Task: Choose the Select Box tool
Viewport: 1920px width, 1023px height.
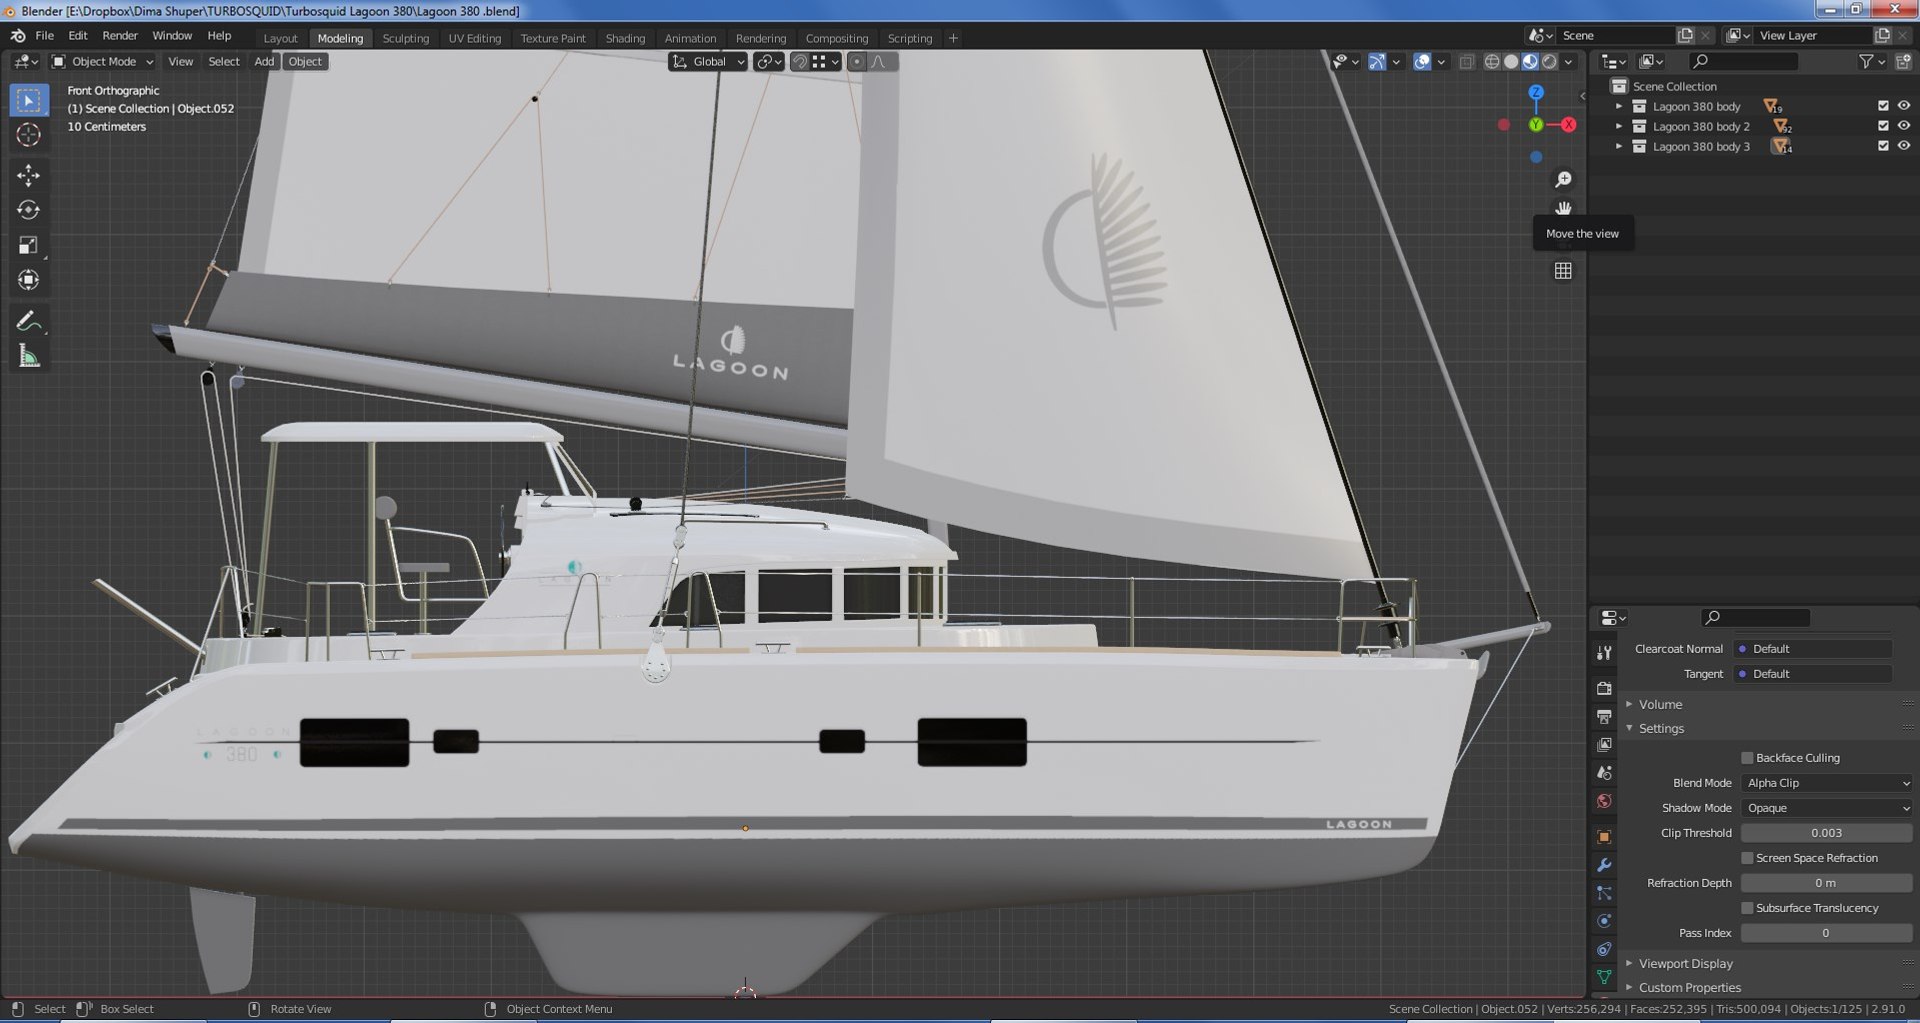Action: (x=28, y=100)
